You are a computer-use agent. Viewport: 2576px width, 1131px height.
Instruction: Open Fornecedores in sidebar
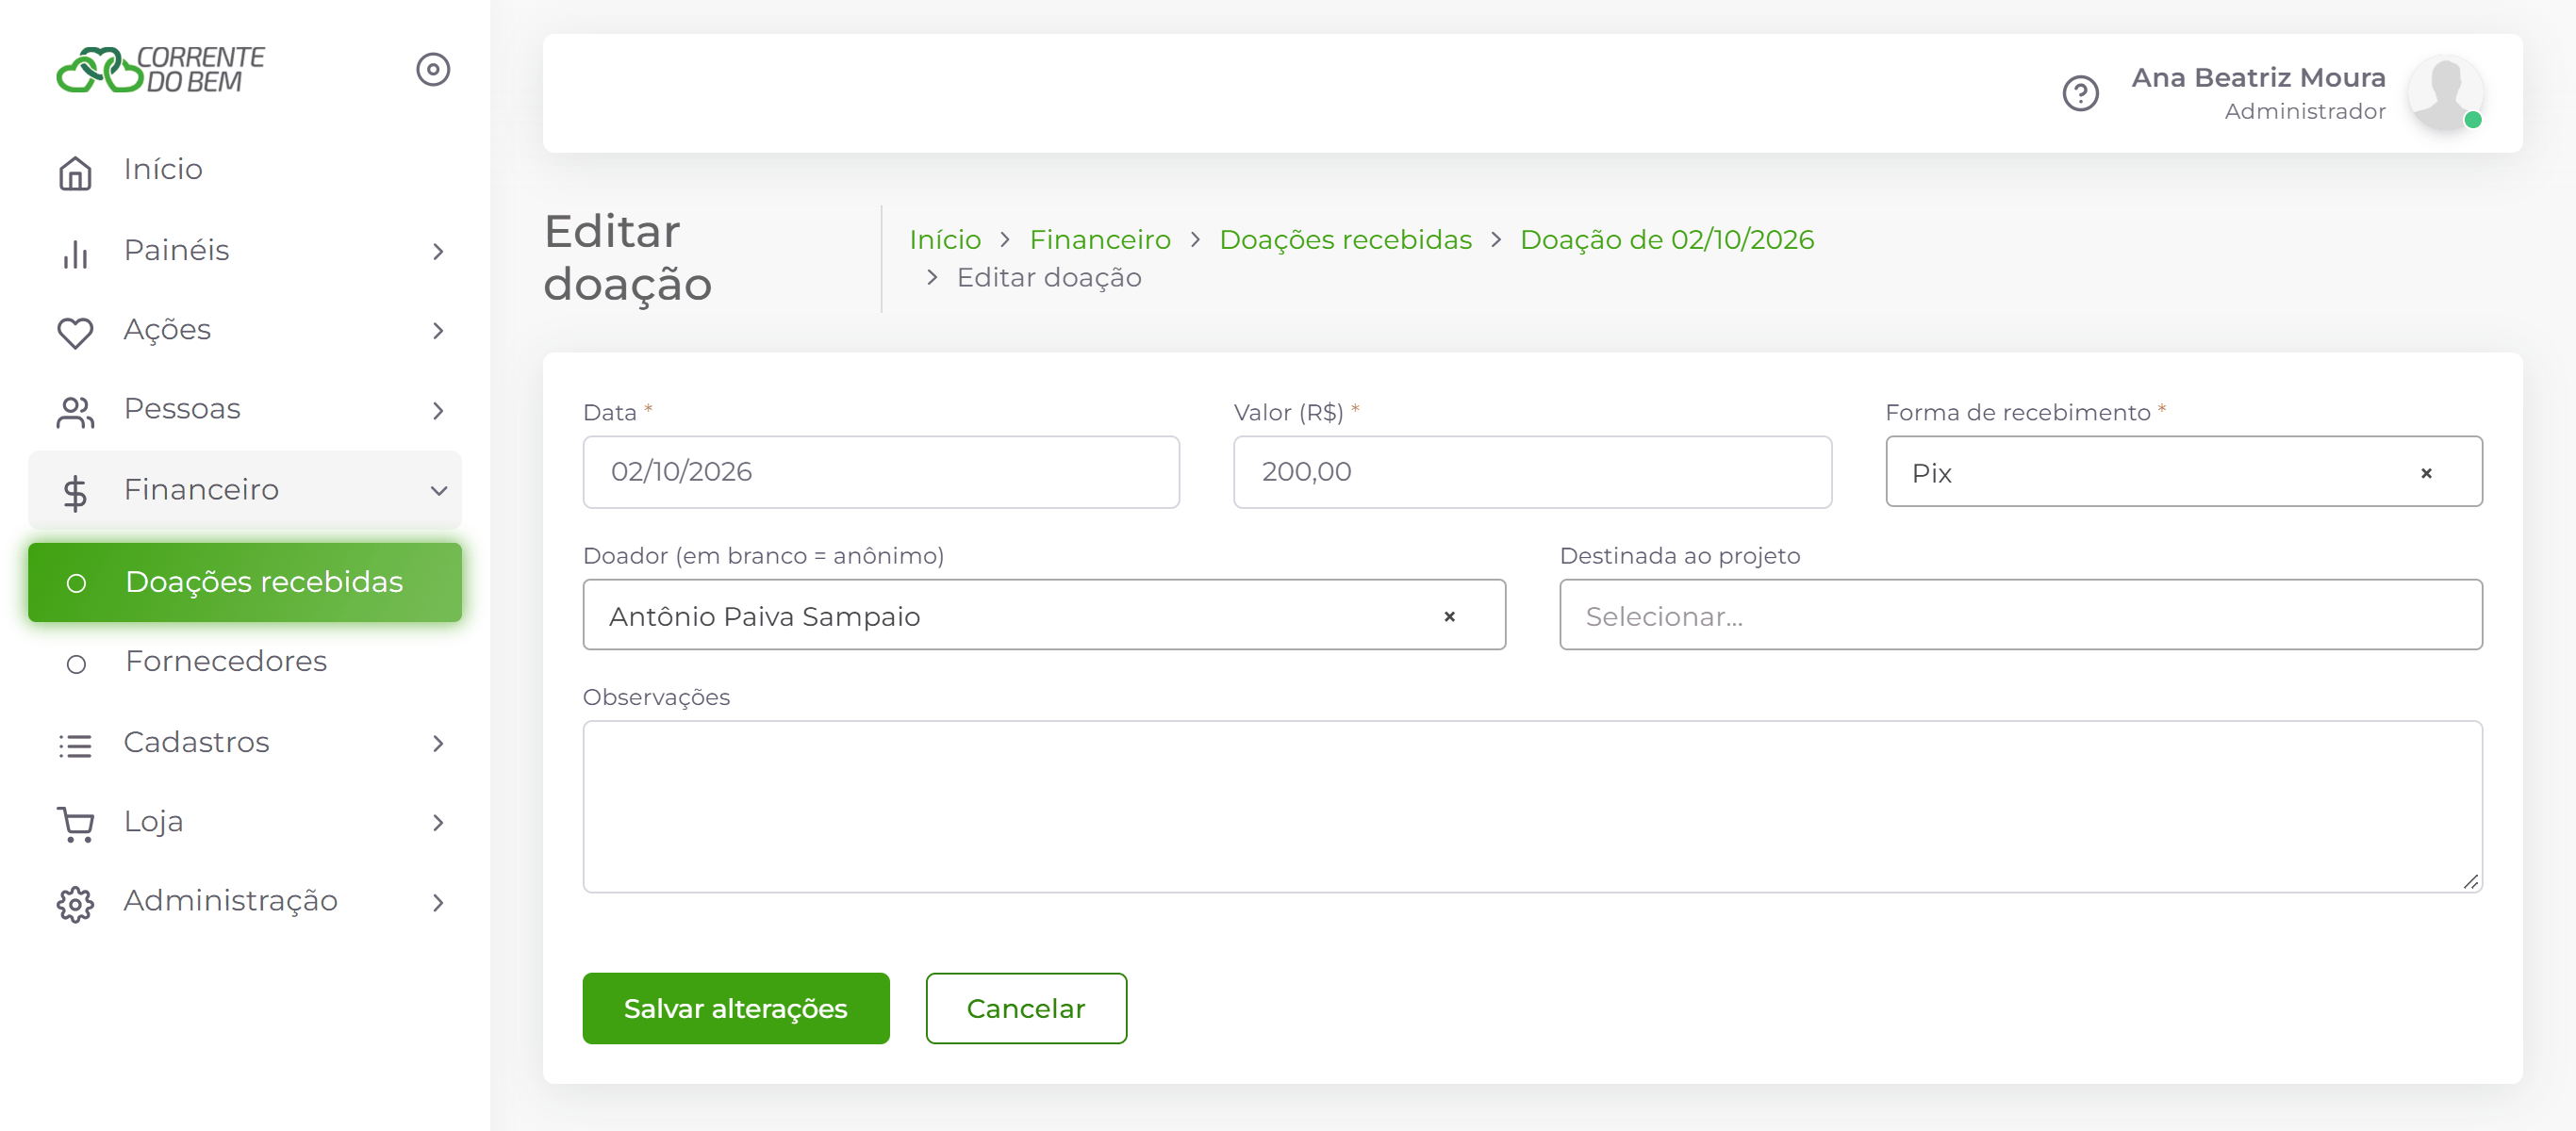[245, 661]
